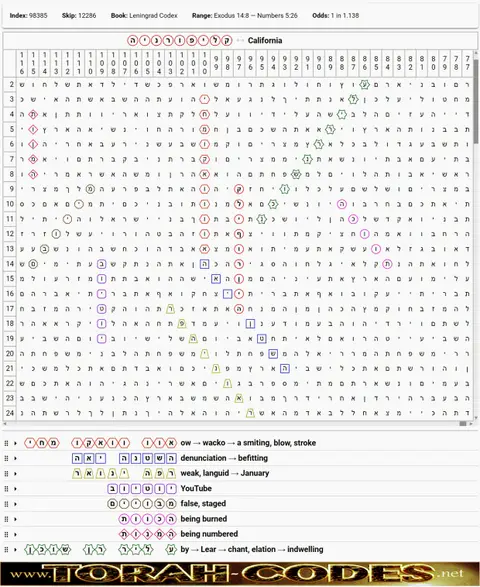Click the yellow highlighted letter in row 24

pyautogui.click(x=250, y=413)
